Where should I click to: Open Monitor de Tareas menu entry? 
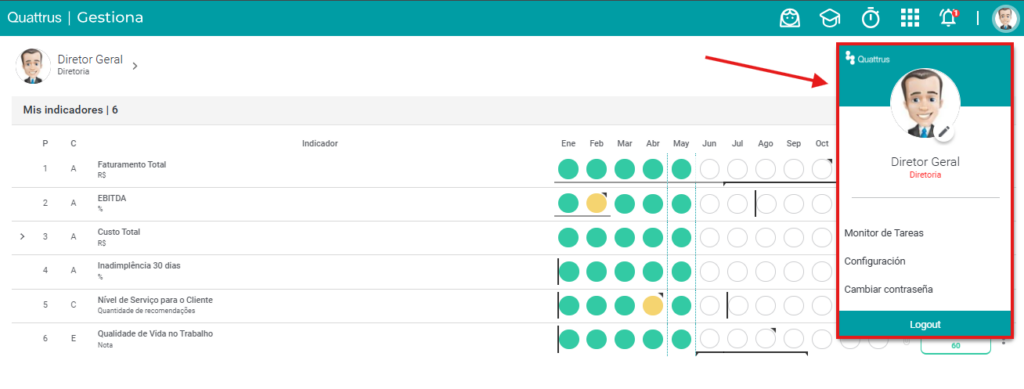[884, 233]
